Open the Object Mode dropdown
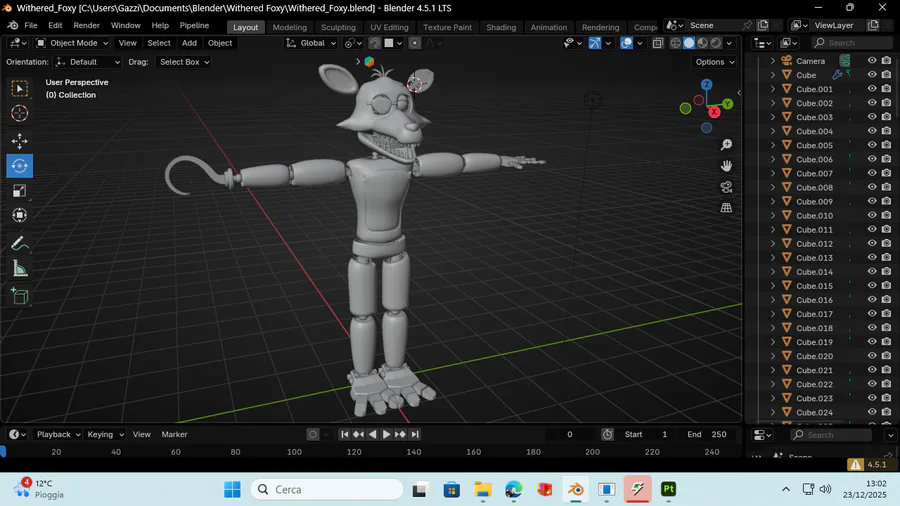Viewport: 900px width, 506px height. (x=72, y=43)
